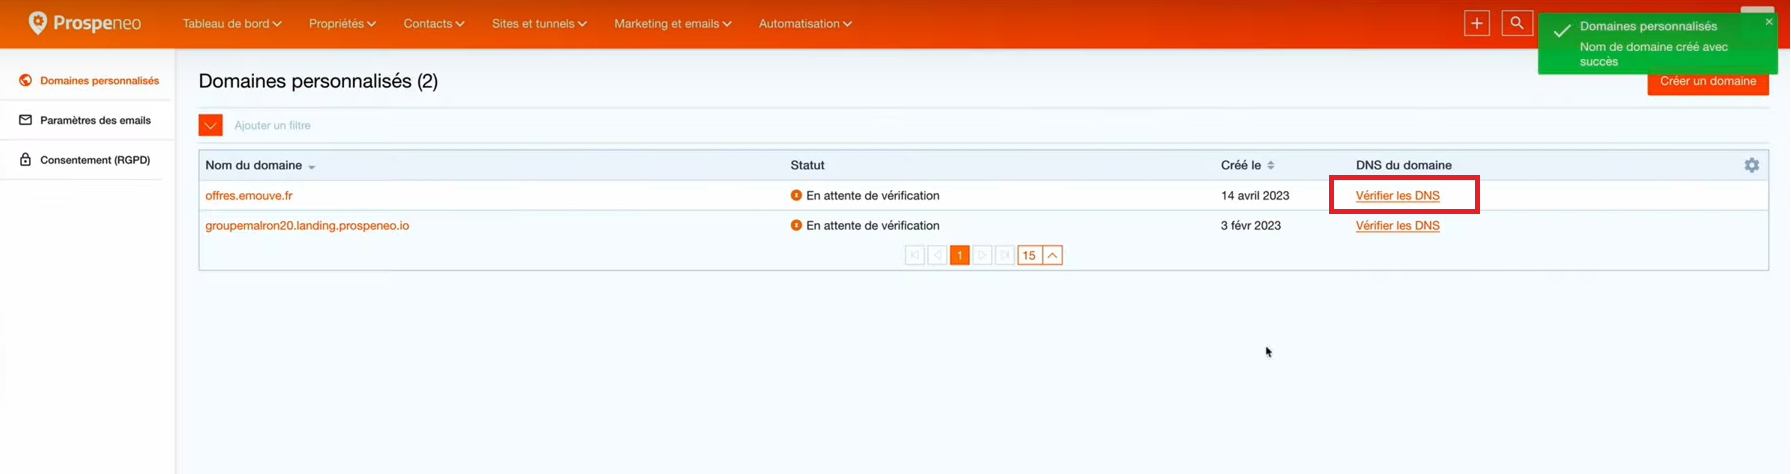Select Domaines personnalisés sidebar item
Image resolution: width=1791 pixels, height=474 pixels.
(88, 80)
